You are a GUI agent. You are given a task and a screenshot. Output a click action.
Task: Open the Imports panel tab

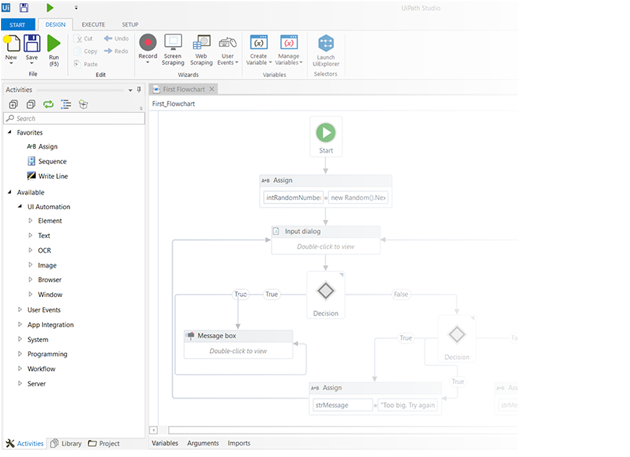pyautogui.click(x=239, y=443)
